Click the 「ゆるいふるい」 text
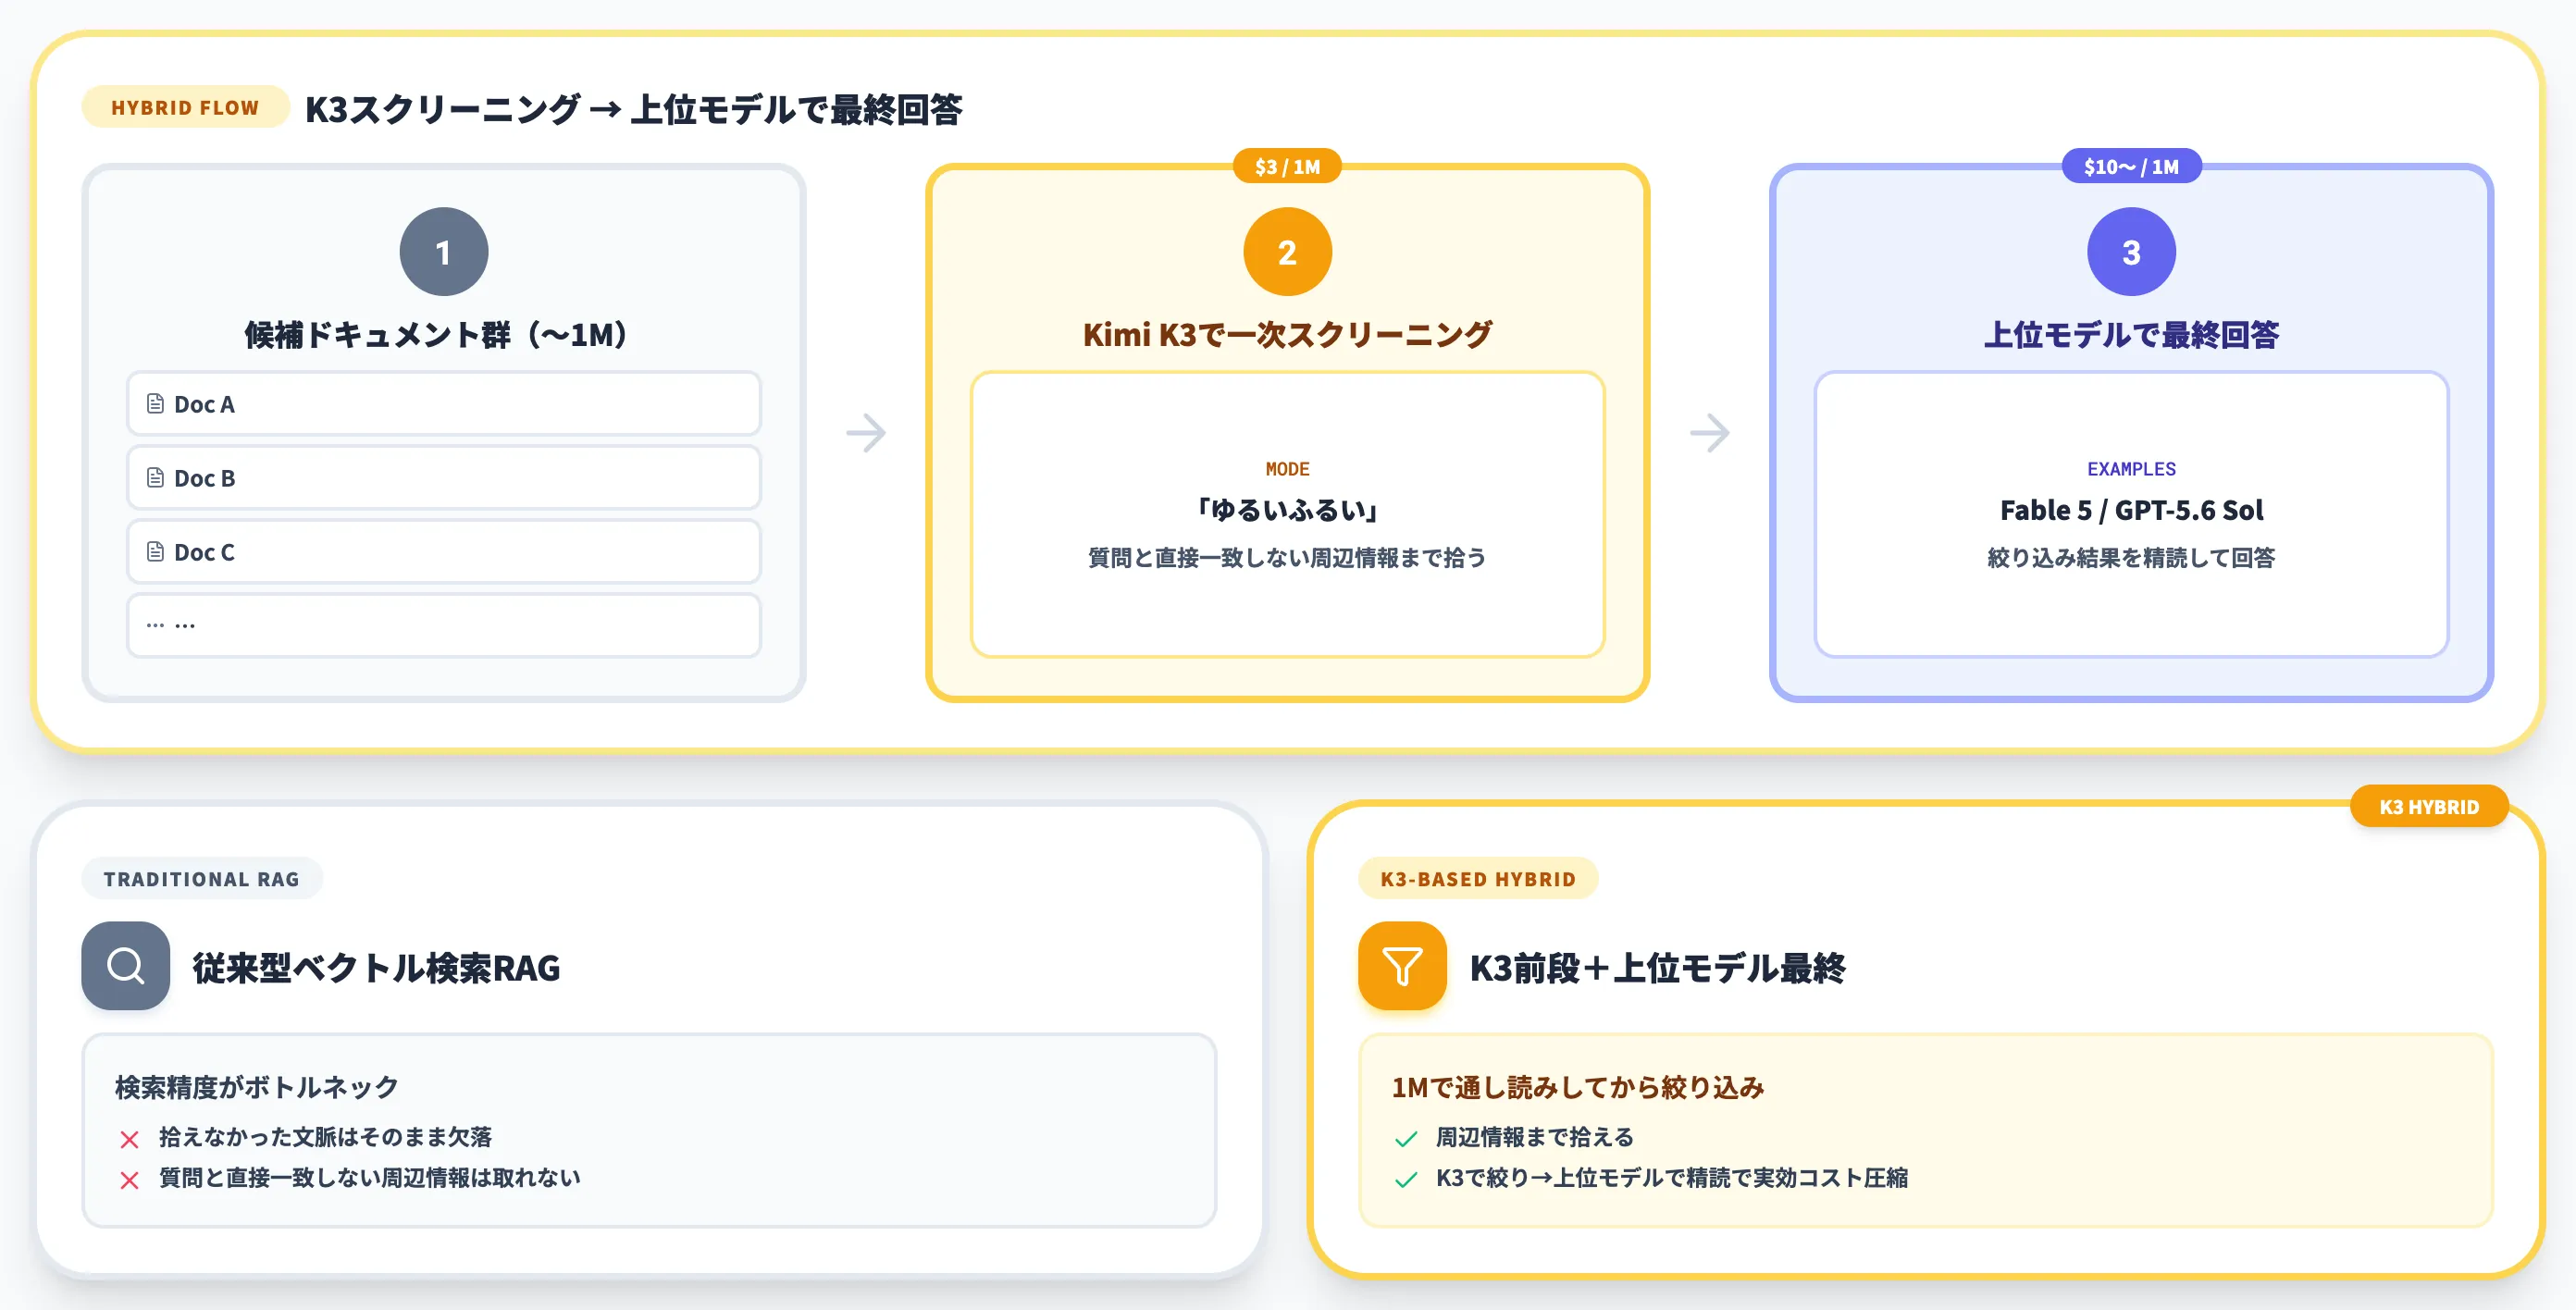Screen dimensions: 2576x1310 1287,510
